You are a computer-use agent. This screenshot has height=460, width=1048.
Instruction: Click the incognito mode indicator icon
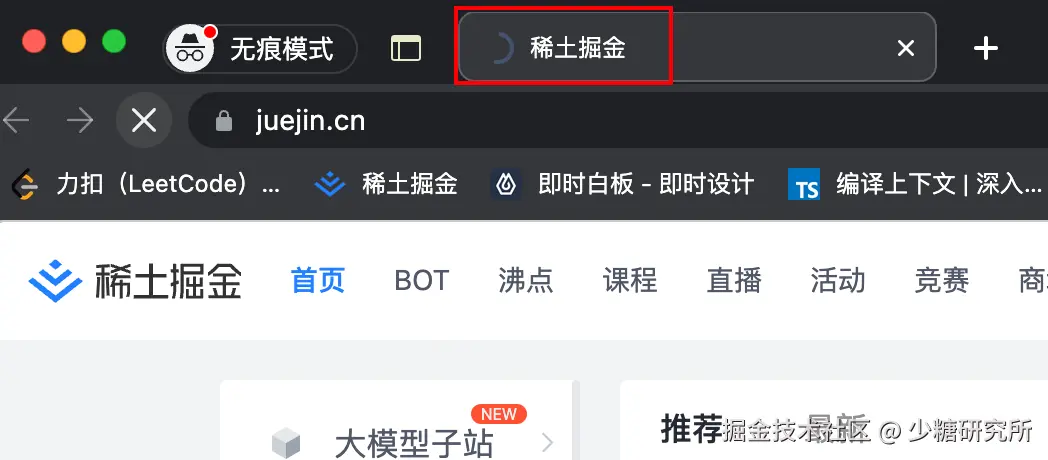click(x=190, y=49)
